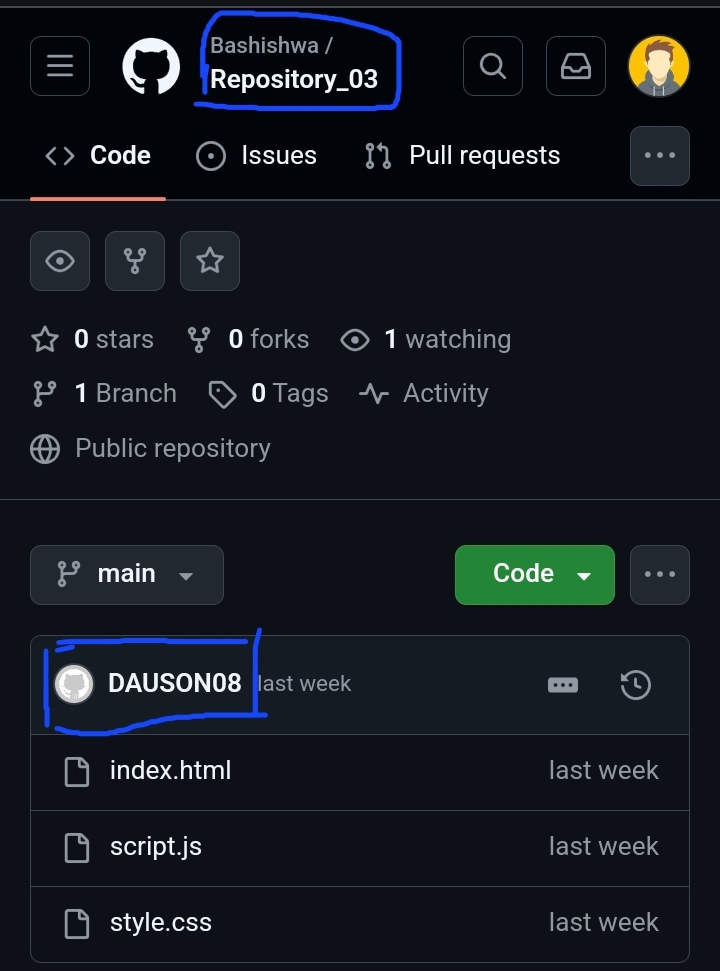The width and height of the screenshot is (720, 971).
Task: Open the script.js file
Action: 156,847
